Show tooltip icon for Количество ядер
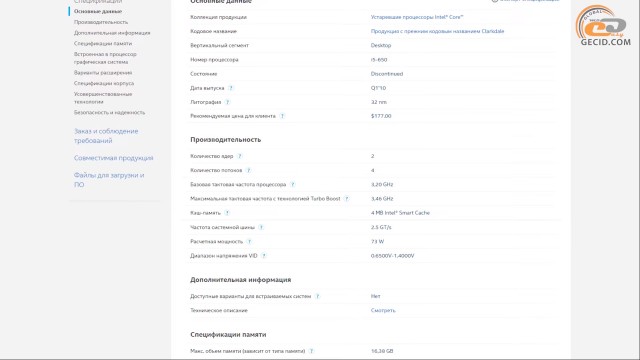Viewport: 640px width, 360px height. (x=240, y=156)
